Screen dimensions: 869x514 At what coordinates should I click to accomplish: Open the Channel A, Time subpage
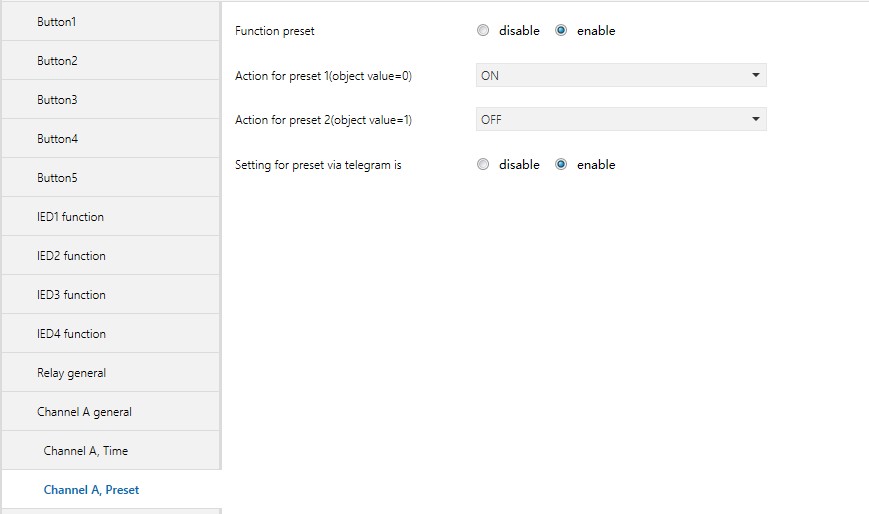click(x=86, y=450)
